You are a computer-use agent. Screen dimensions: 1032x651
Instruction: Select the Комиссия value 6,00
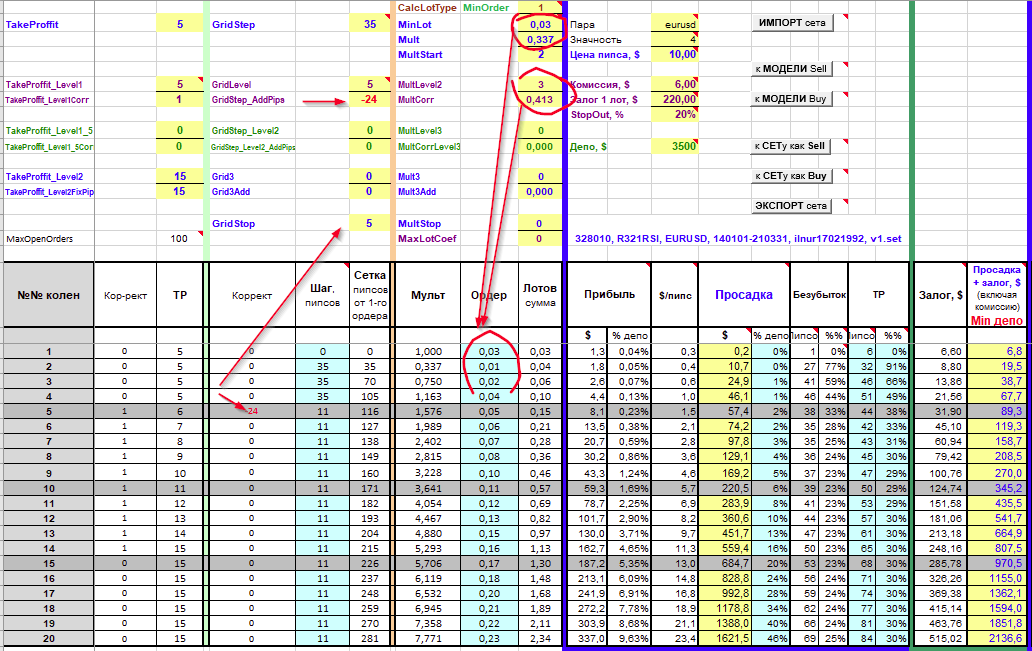(x=675, y=84)
